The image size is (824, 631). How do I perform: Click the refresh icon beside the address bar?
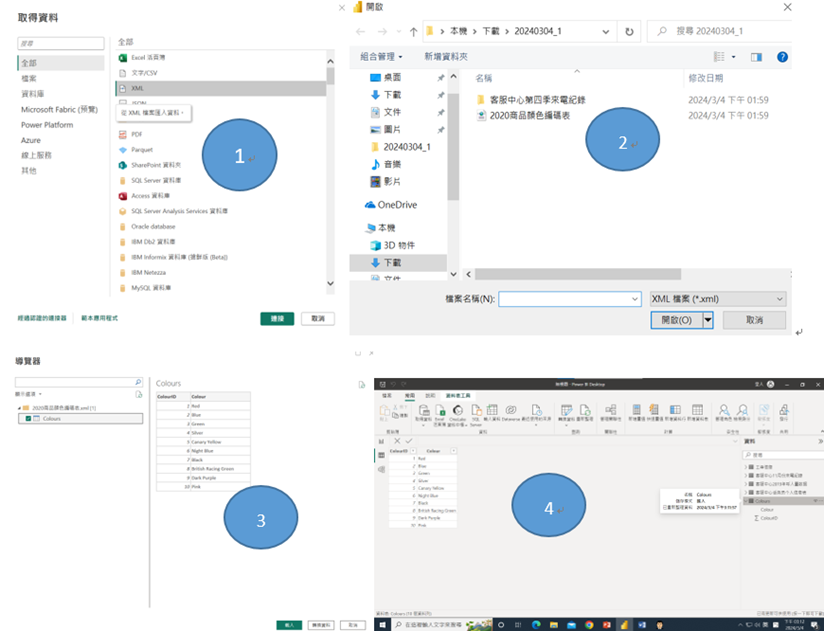629,32
